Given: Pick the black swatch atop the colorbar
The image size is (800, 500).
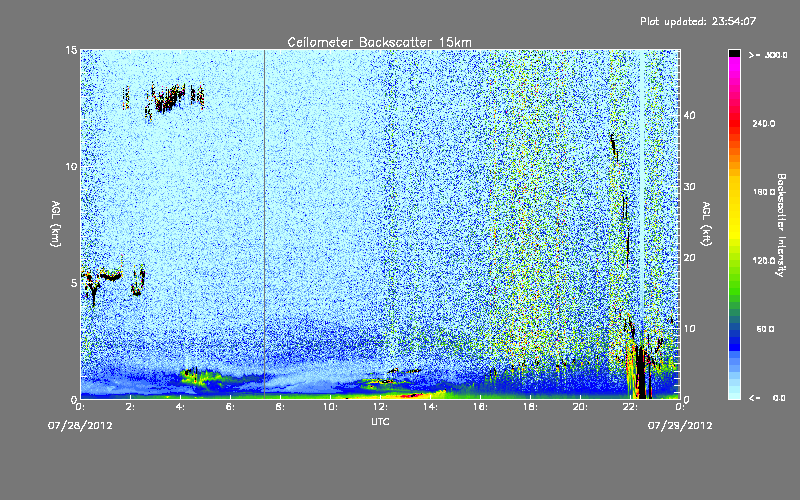Looking at the screenshot, I should pyautogui.click(x=734, y=54).
